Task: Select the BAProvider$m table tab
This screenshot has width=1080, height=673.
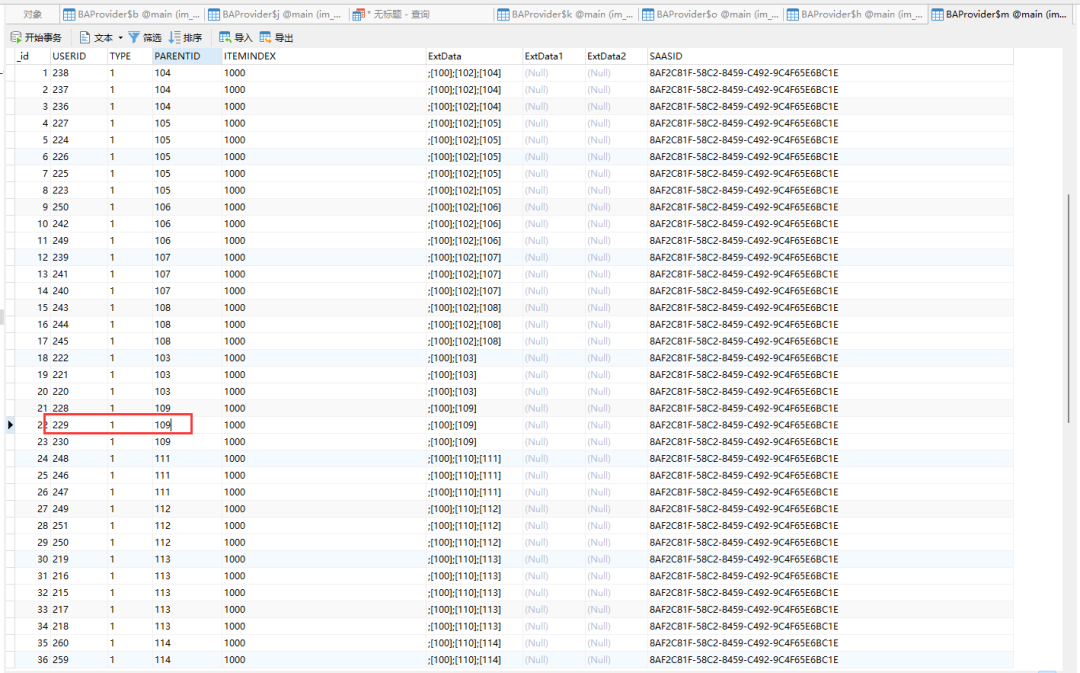Action: coord(1000,14)
